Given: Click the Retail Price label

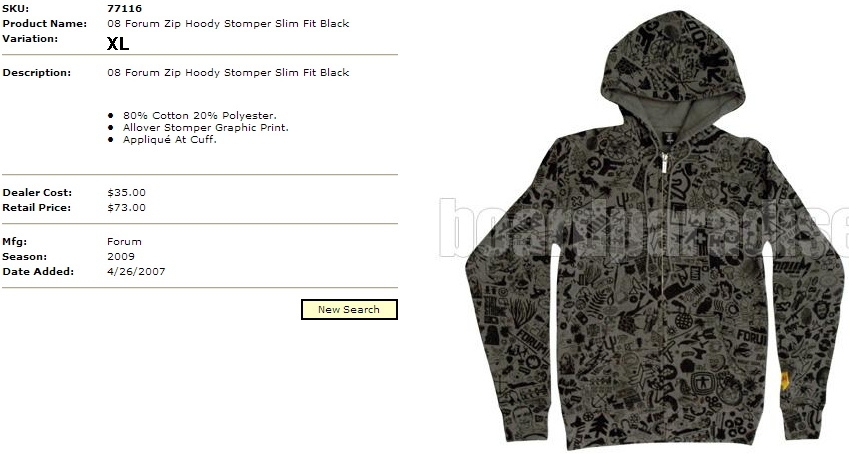Looking at the screenshot, I should point(36,207).
